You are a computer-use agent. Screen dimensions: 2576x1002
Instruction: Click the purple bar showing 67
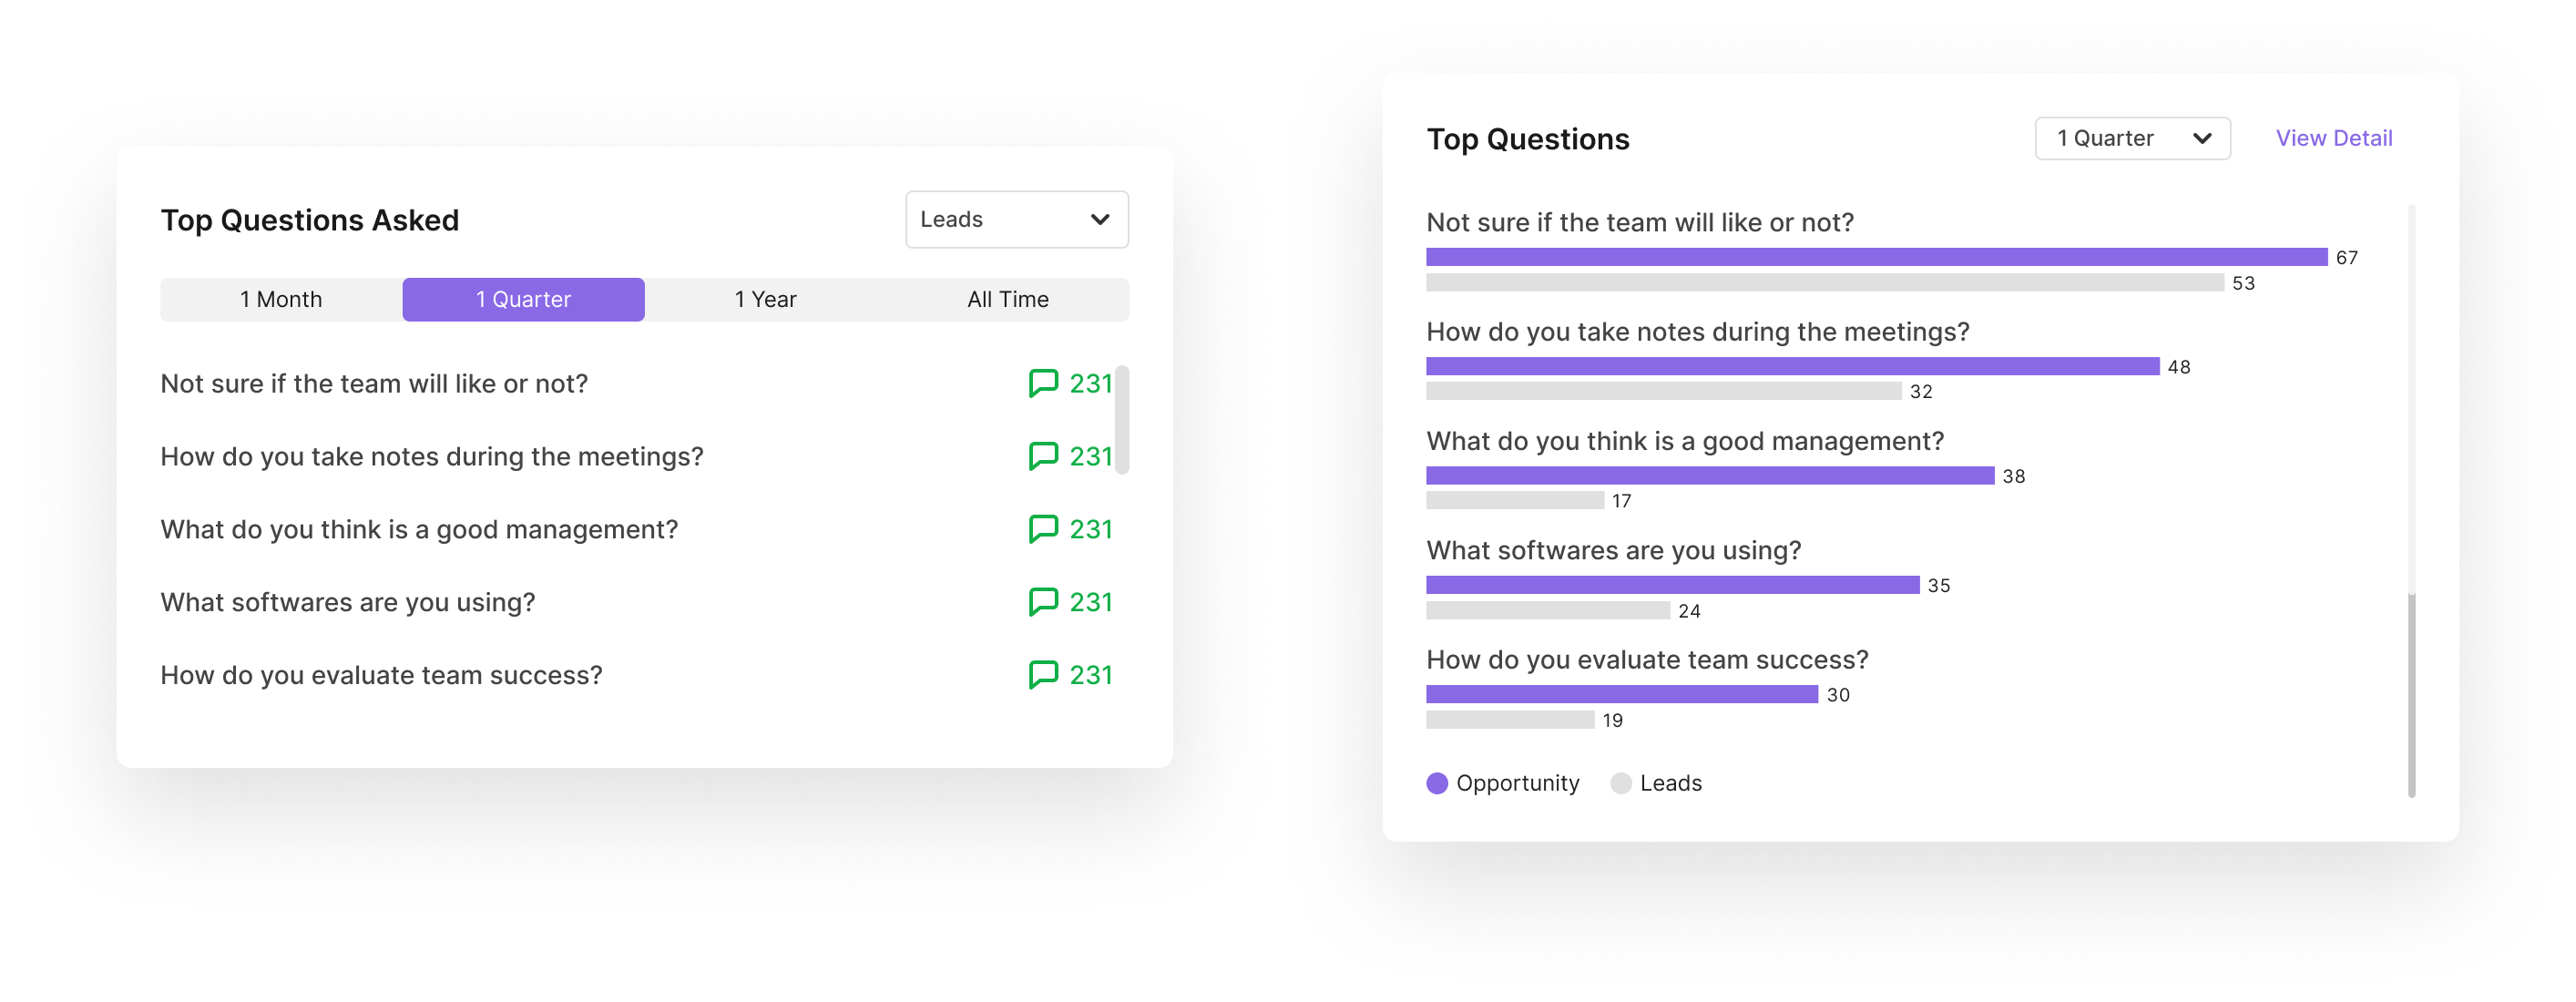pyautogui.click(x=1876, y=257)
